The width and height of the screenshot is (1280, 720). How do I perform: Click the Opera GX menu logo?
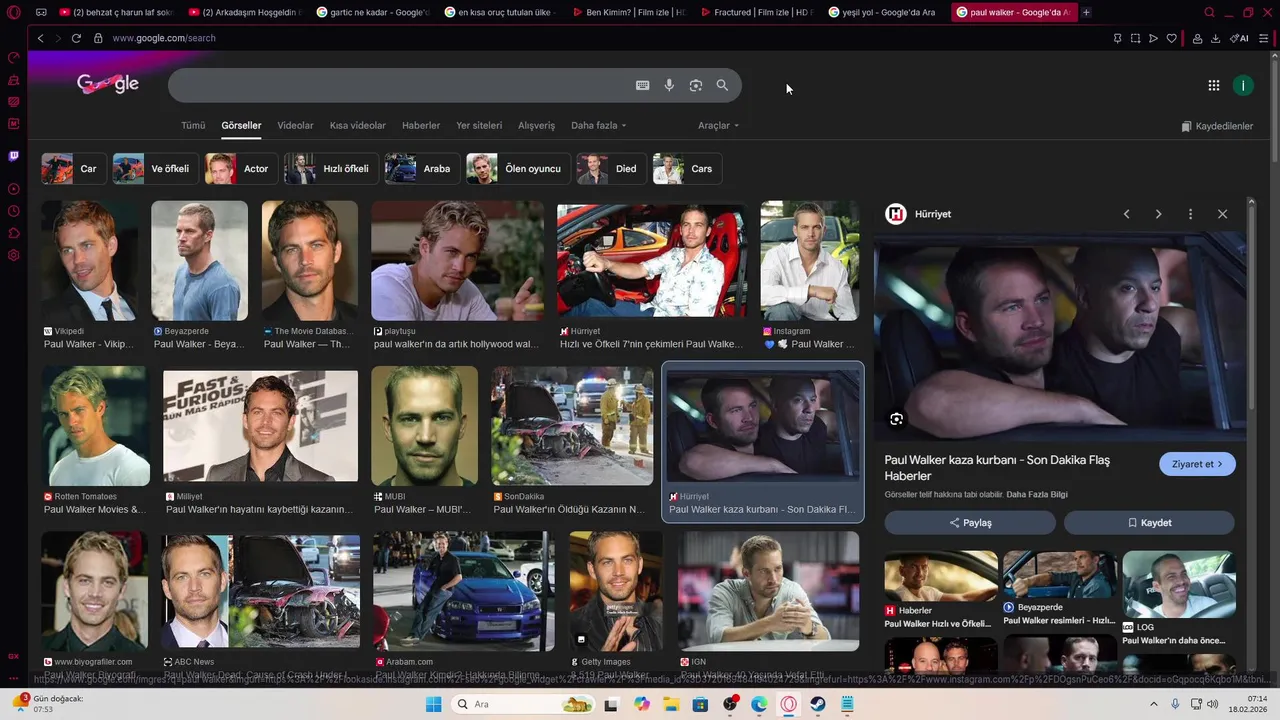click(14, 12)
